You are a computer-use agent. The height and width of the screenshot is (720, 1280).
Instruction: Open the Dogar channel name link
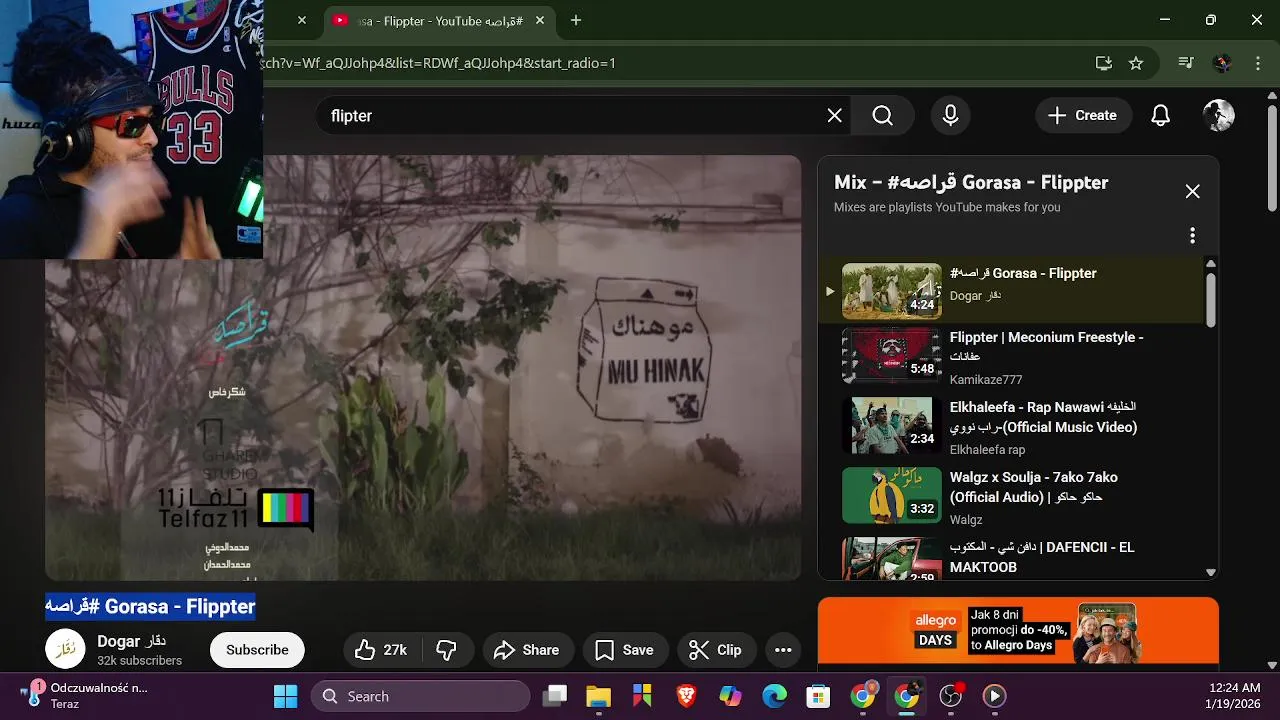tap(131, 642)
